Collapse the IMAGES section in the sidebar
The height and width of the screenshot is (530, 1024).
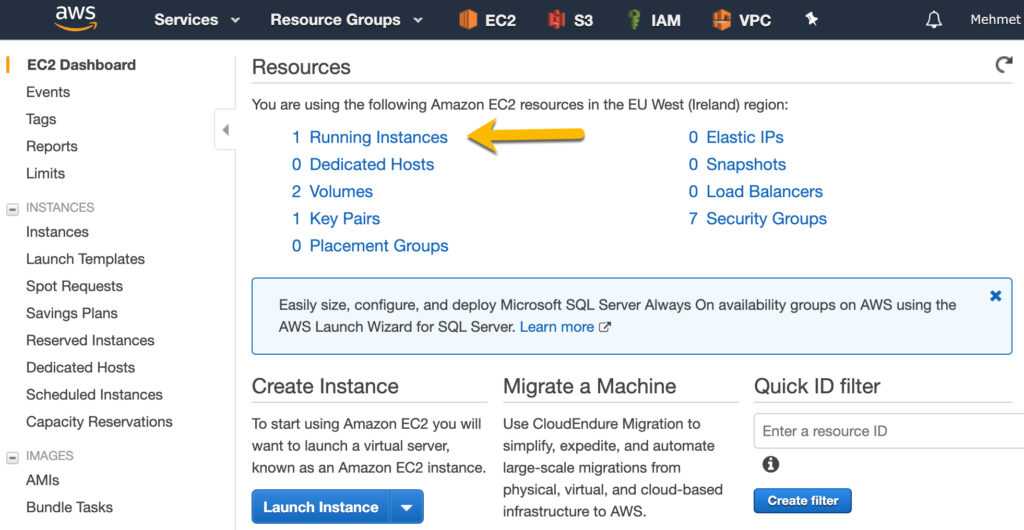click(x=12, y=458)
